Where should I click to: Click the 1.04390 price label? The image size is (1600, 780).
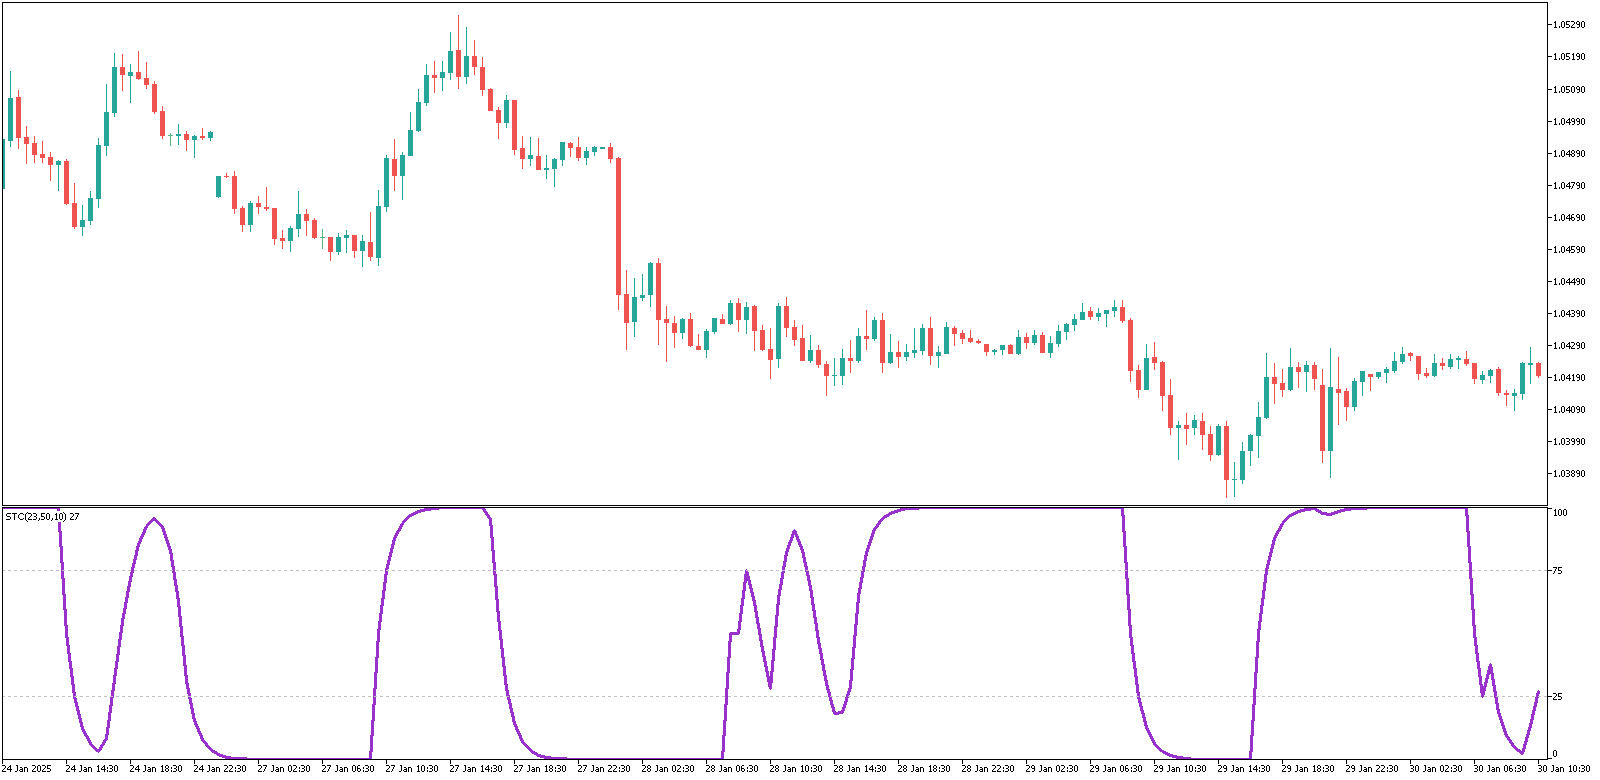[x=1570, y=314]
